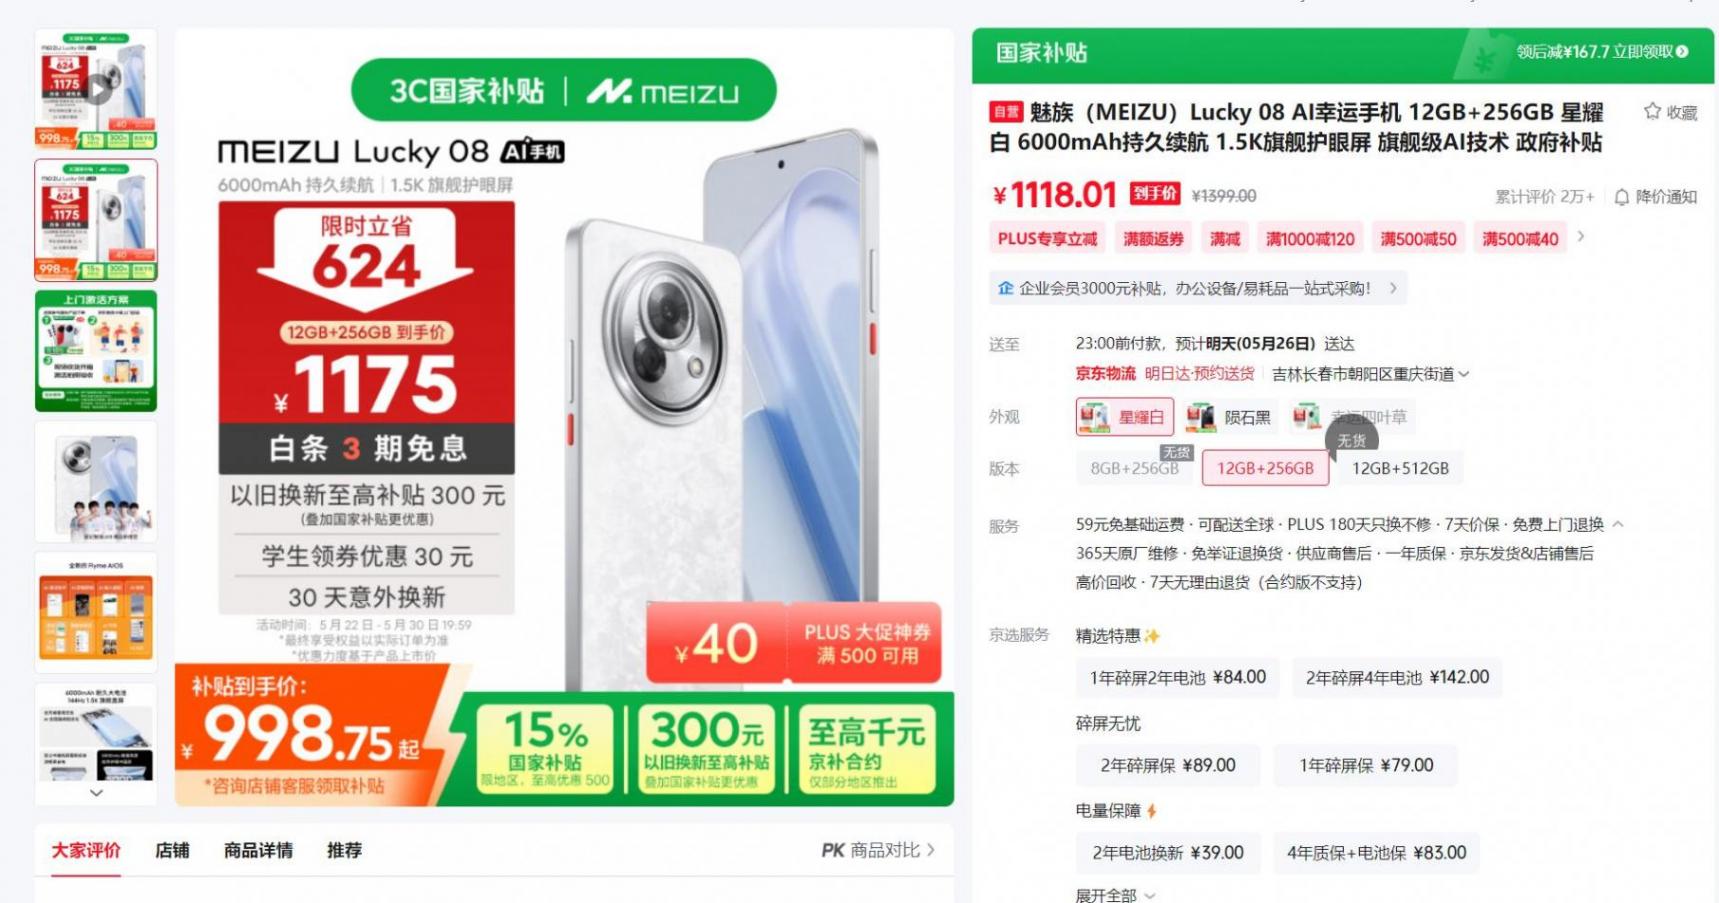Click the 满1000减120 coupon tag
The image size is (1719, 903).
click(x=1310, y=238)
